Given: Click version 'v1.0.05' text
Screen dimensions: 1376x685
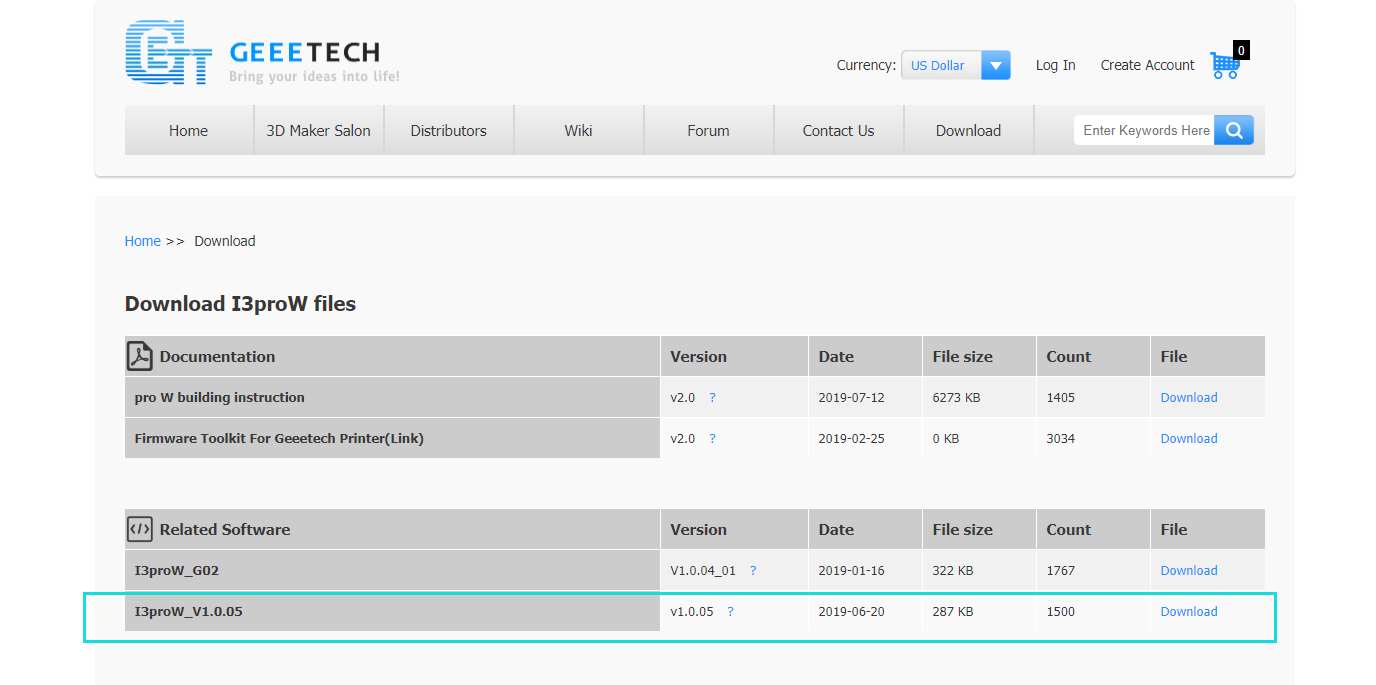Looking at the screenshot, I should 692,611.
